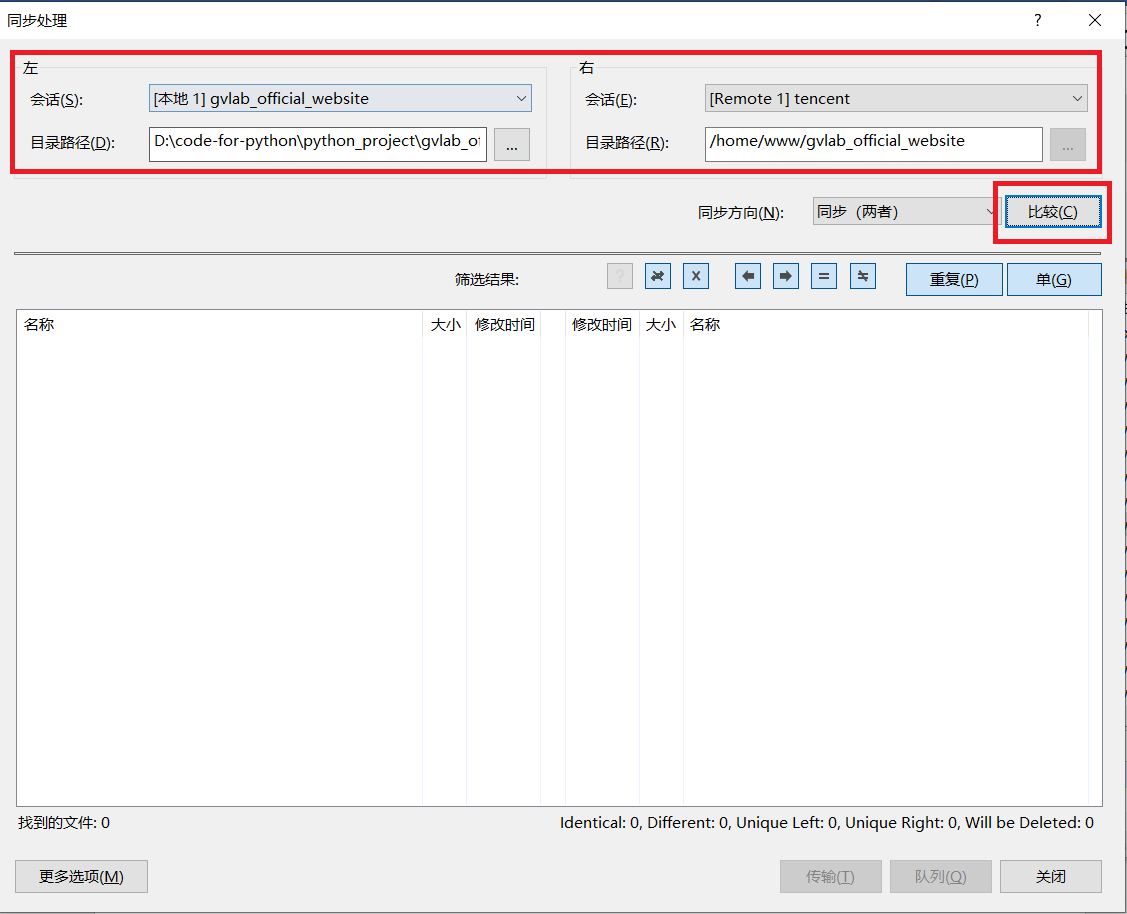Focus the right 目录路径(R) input field
The width and height of the screenshot is (1127, 914).
[873, 144]
